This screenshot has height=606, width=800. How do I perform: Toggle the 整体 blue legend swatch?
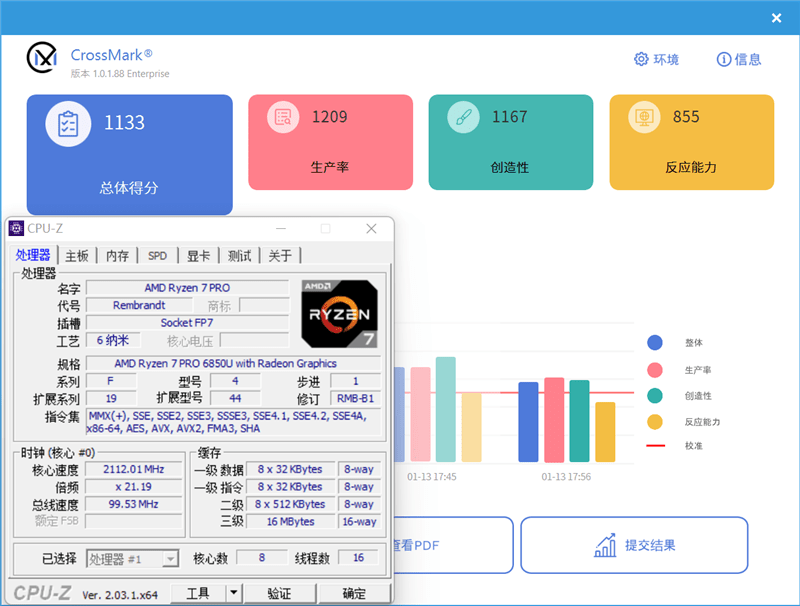point(655,343)
